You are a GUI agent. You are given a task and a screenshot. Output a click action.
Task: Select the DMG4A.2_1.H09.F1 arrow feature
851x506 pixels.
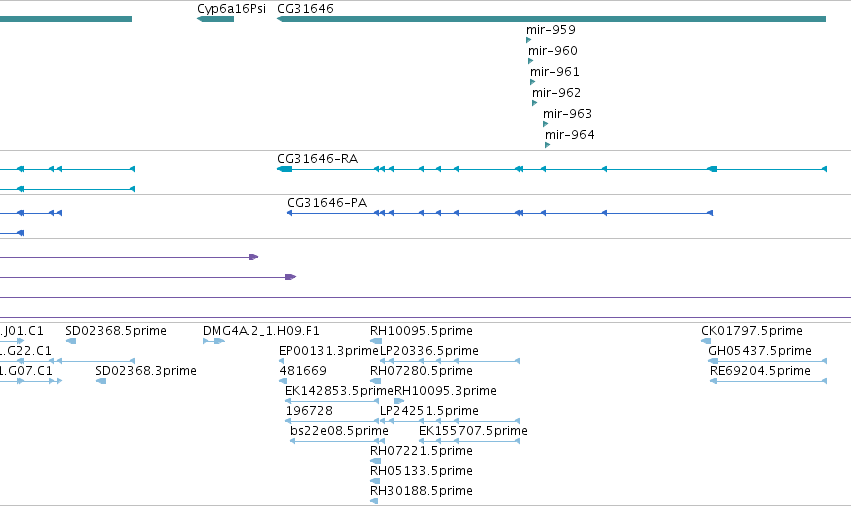click(x=214, y=341)
